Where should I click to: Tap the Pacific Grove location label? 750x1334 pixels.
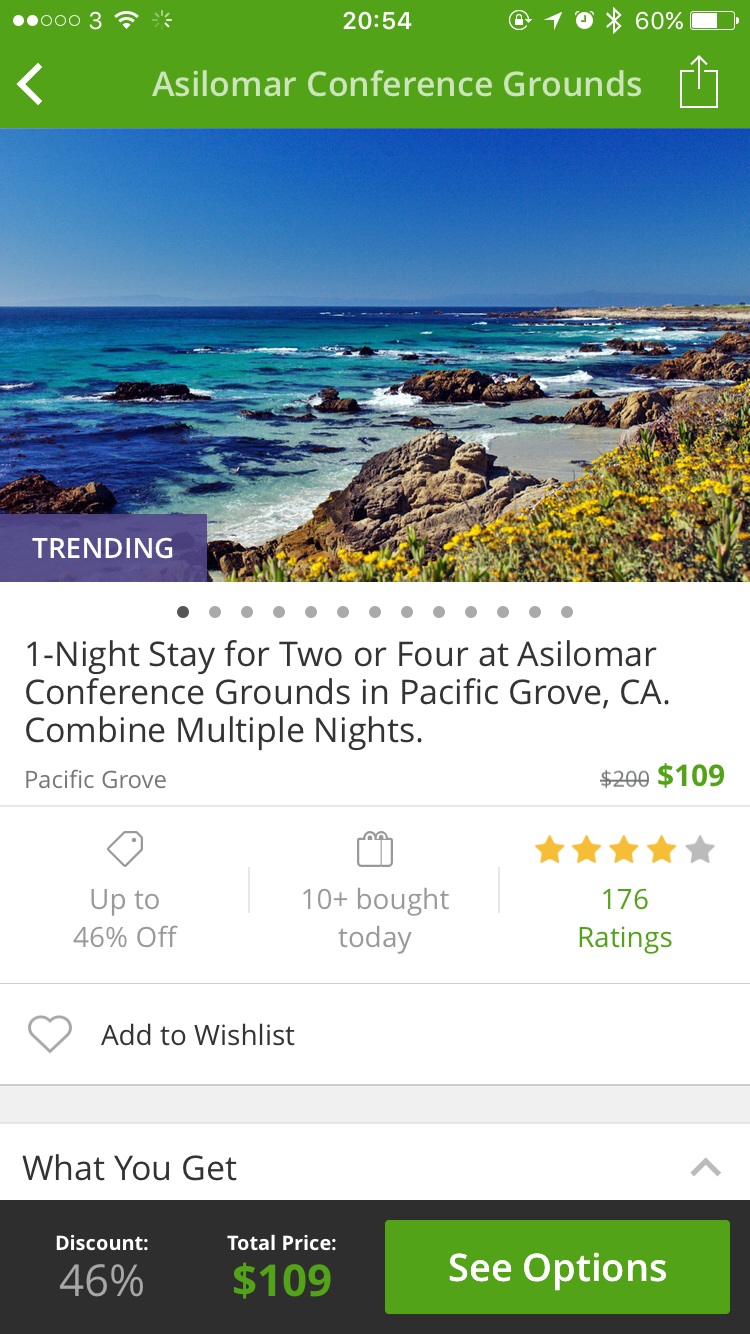tap(96, 779)
